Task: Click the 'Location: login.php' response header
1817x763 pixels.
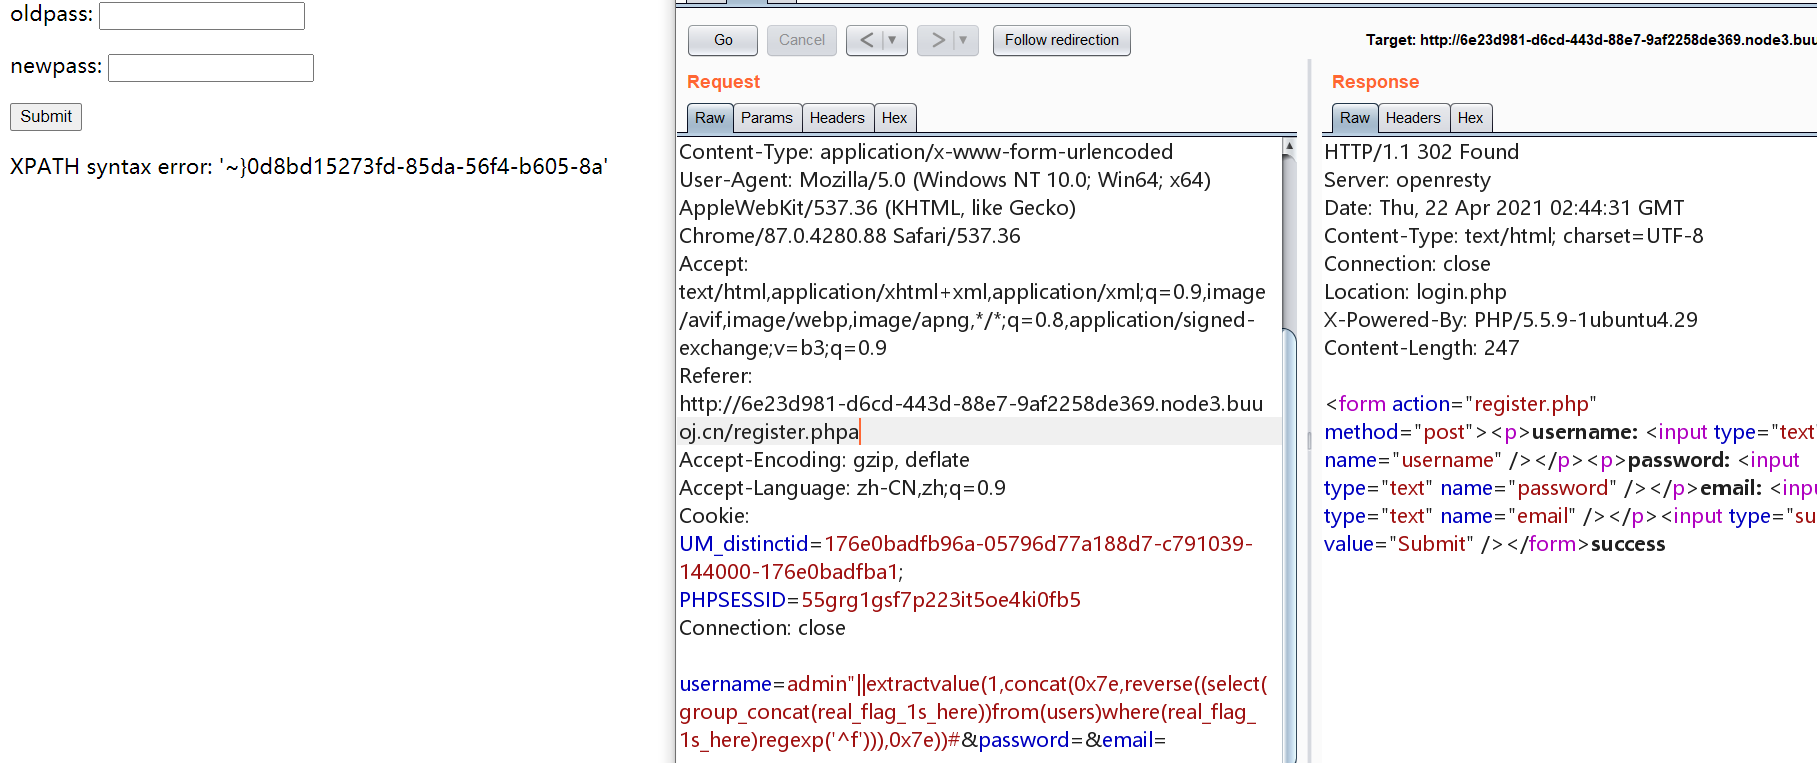Action: tap(1415, 292)
